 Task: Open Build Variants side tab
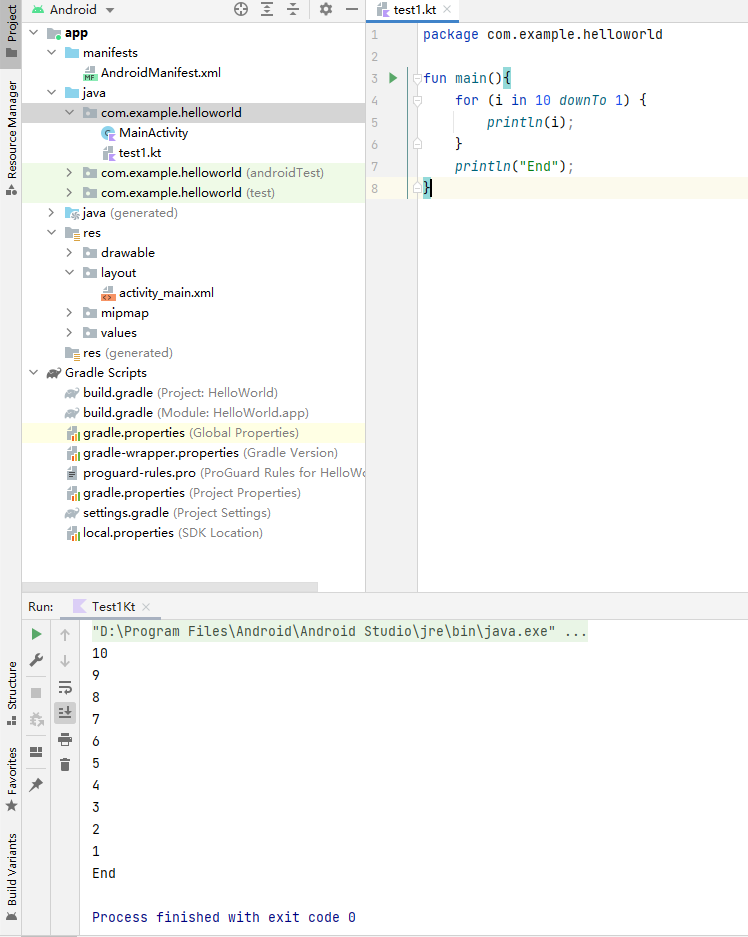[11, 877]
